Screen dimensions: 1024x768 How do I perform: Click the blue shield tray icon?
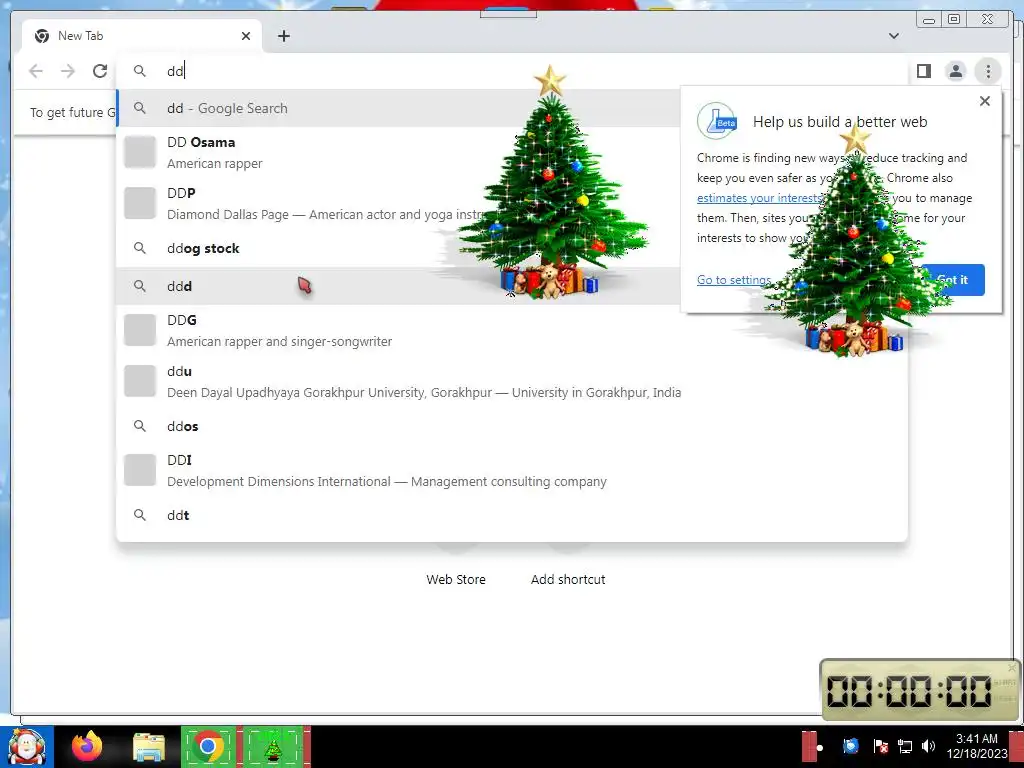(850, 746)
